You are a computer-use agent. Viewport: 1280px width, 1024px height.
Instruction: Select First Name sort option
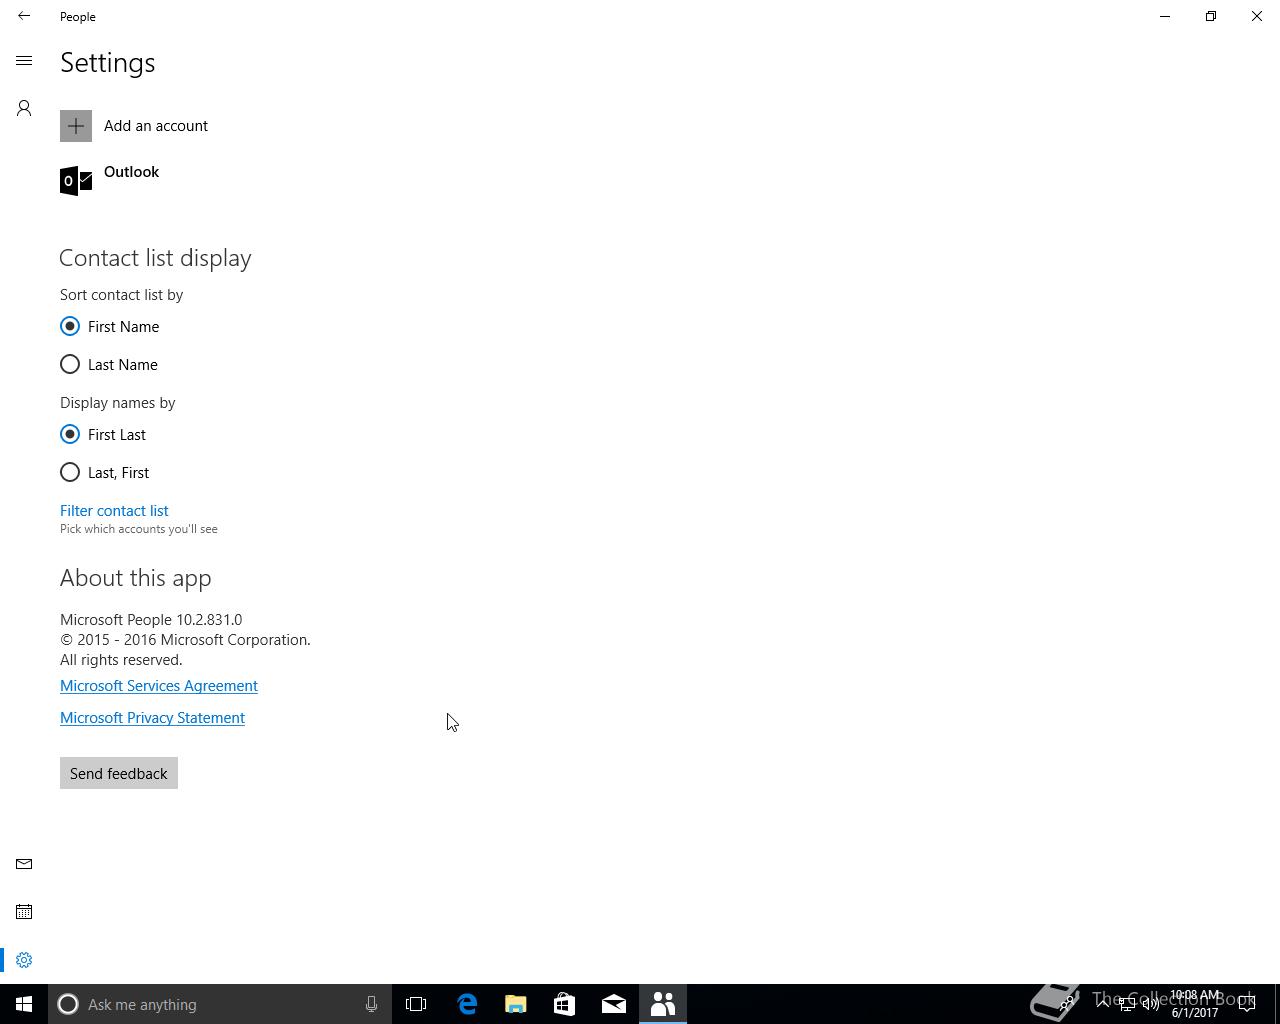click(x=110, y=327)
